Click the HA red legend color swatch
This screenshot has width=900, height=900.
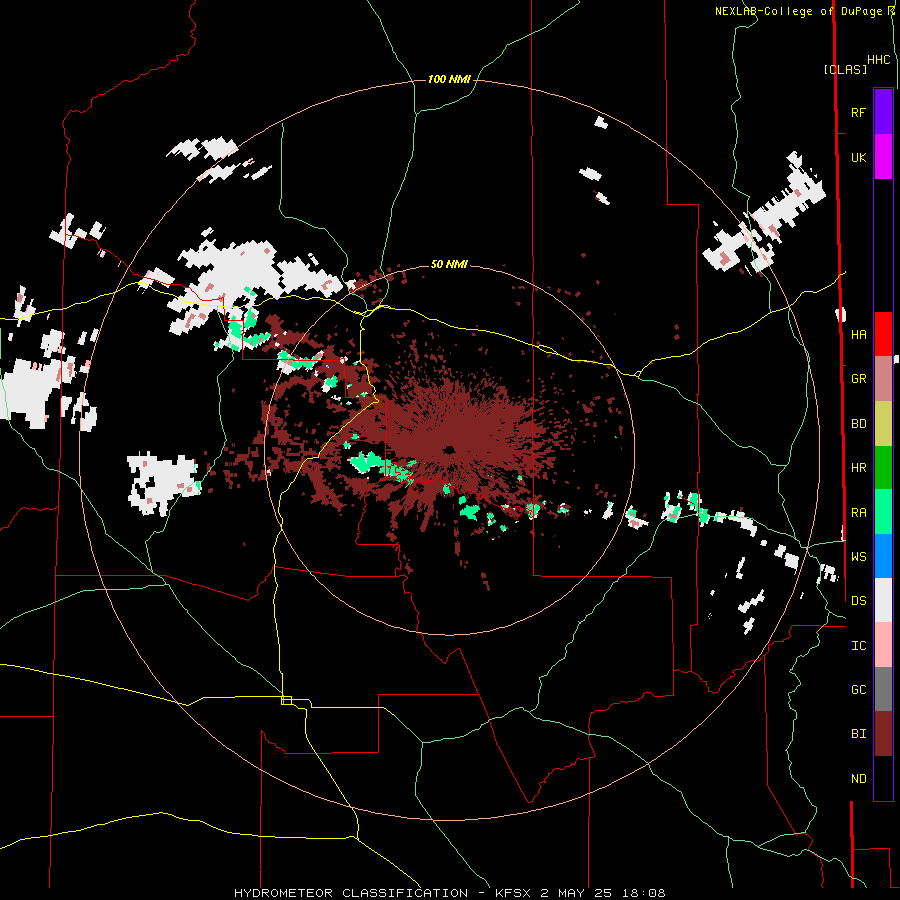tap(883, 334)
